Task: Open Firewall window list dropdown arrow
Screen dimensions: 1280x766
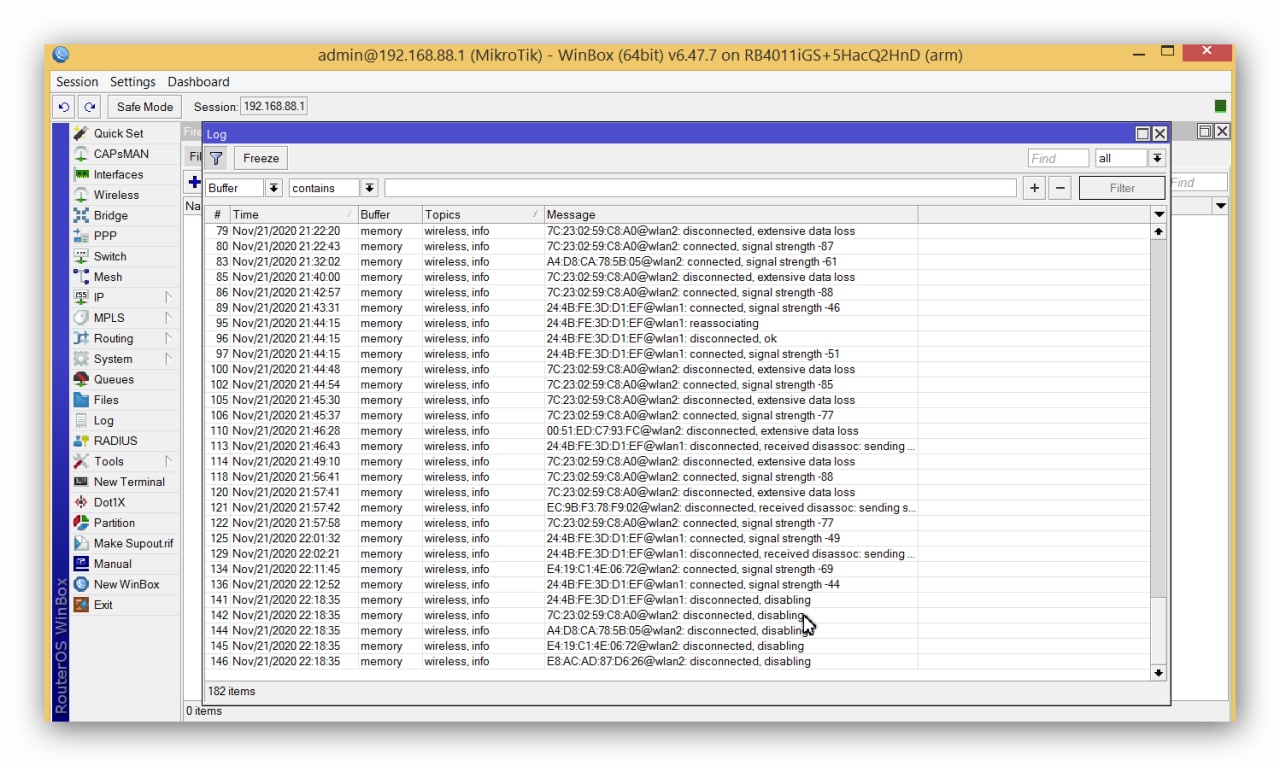Action: [1221, 205]
